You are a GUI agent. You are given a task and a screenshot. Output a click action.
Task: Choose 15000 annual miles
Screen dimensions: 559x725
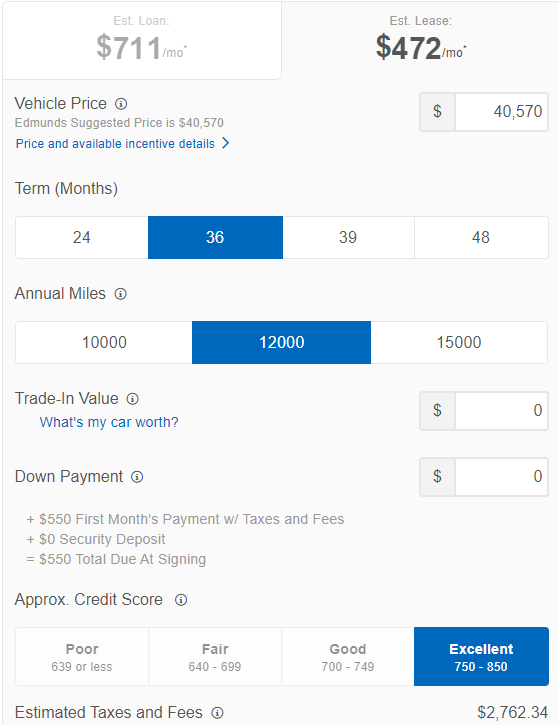pos(459,342)
